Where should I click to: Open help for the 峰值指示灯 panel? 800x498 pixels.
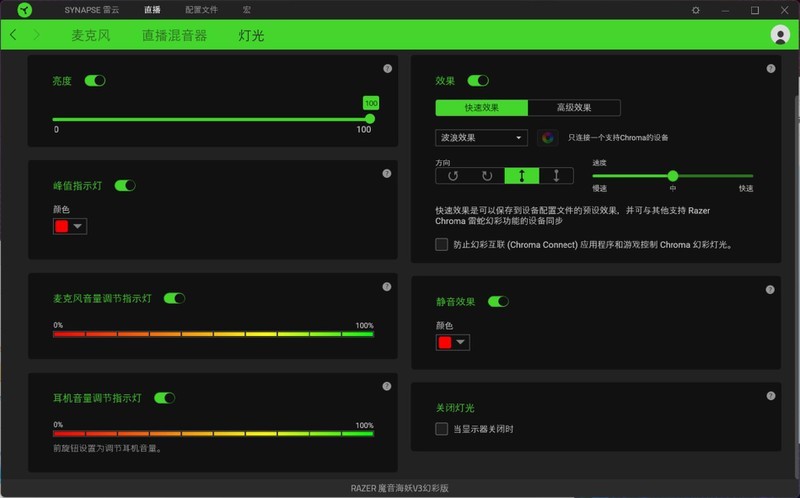(387, 173)
